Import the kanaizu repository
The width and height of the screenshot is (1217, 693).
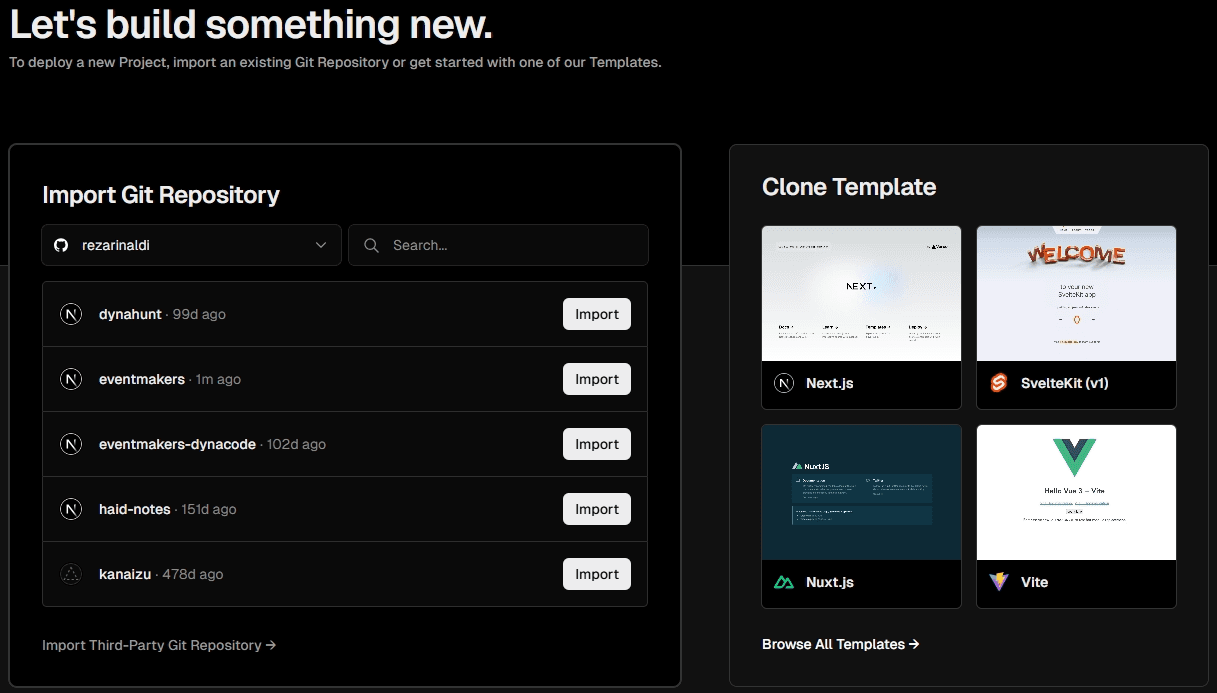coord(597,574)
